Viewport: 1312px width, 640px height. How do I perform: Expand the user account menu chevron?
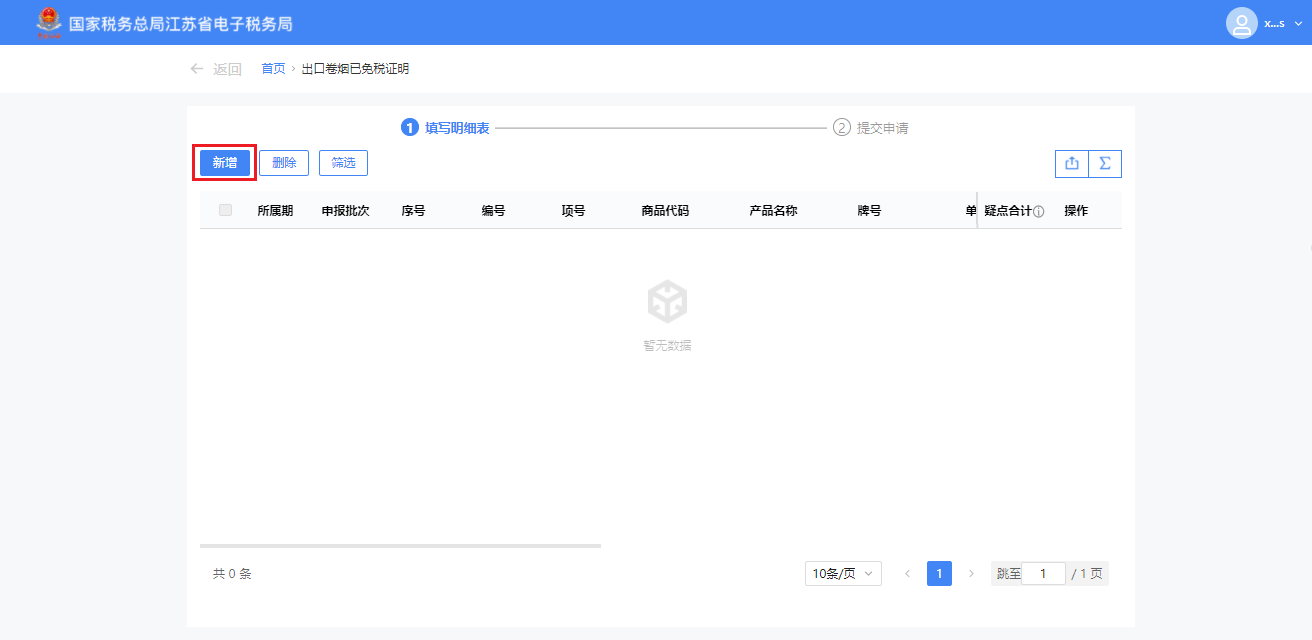[1299, 23]
